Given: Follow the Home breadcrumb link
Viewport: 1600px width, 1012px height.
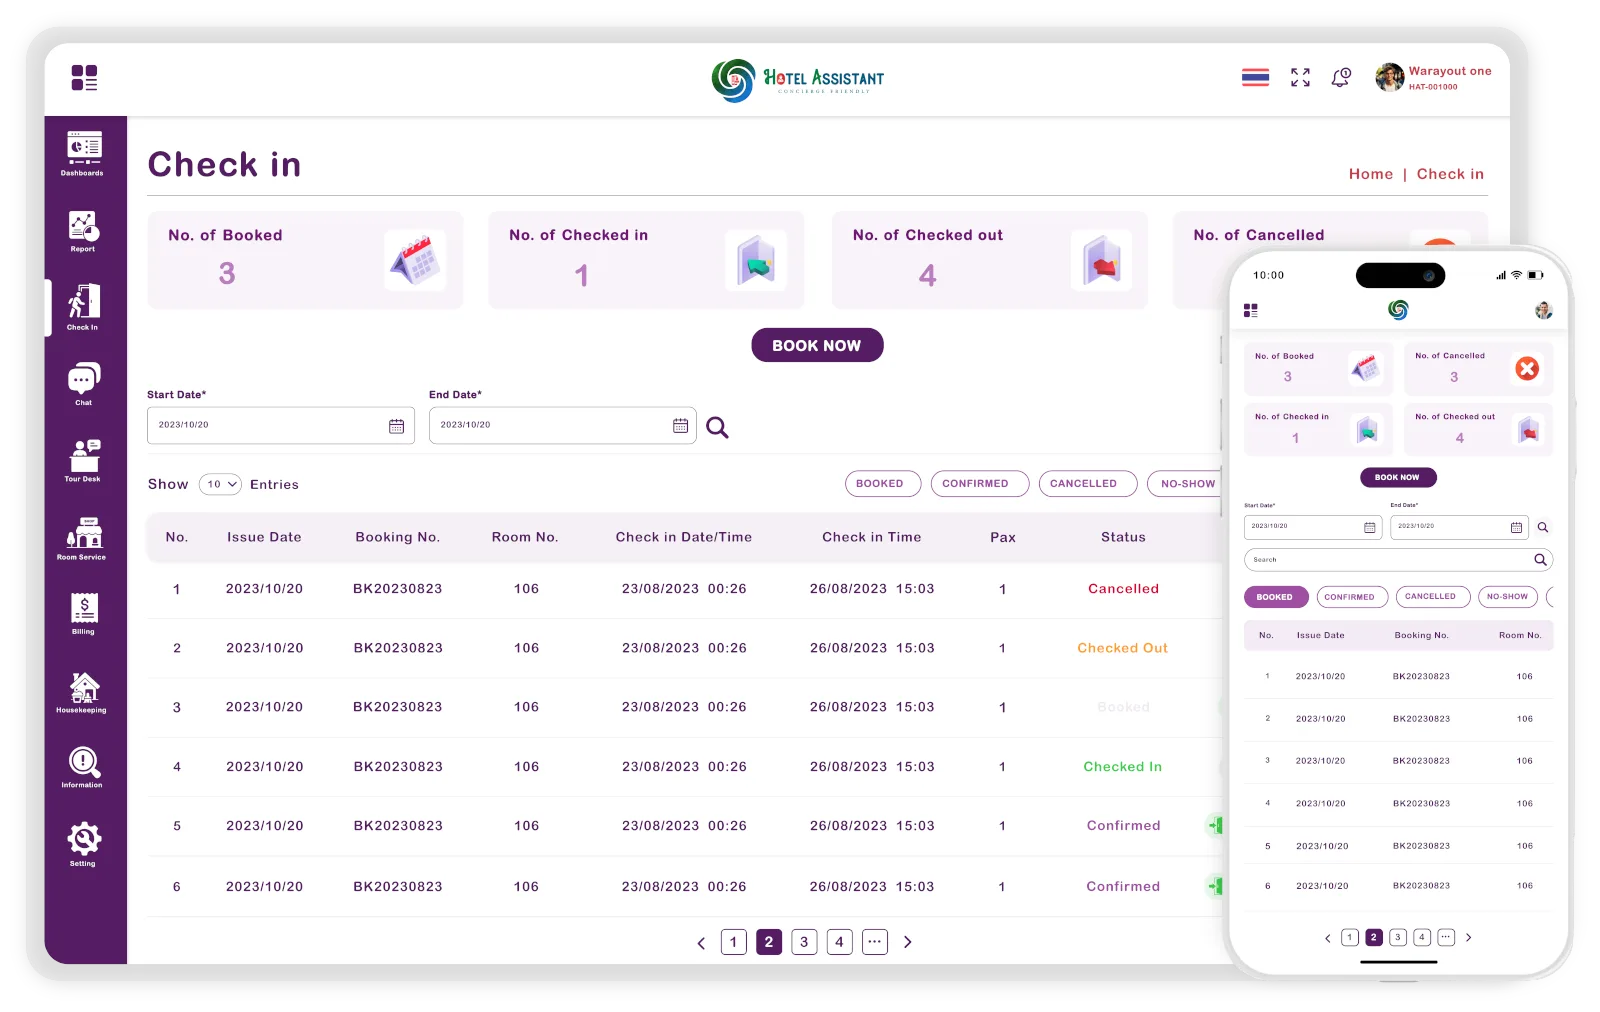Looking at the screenshot, I should pyautogui.click(x=1370, y=174).
